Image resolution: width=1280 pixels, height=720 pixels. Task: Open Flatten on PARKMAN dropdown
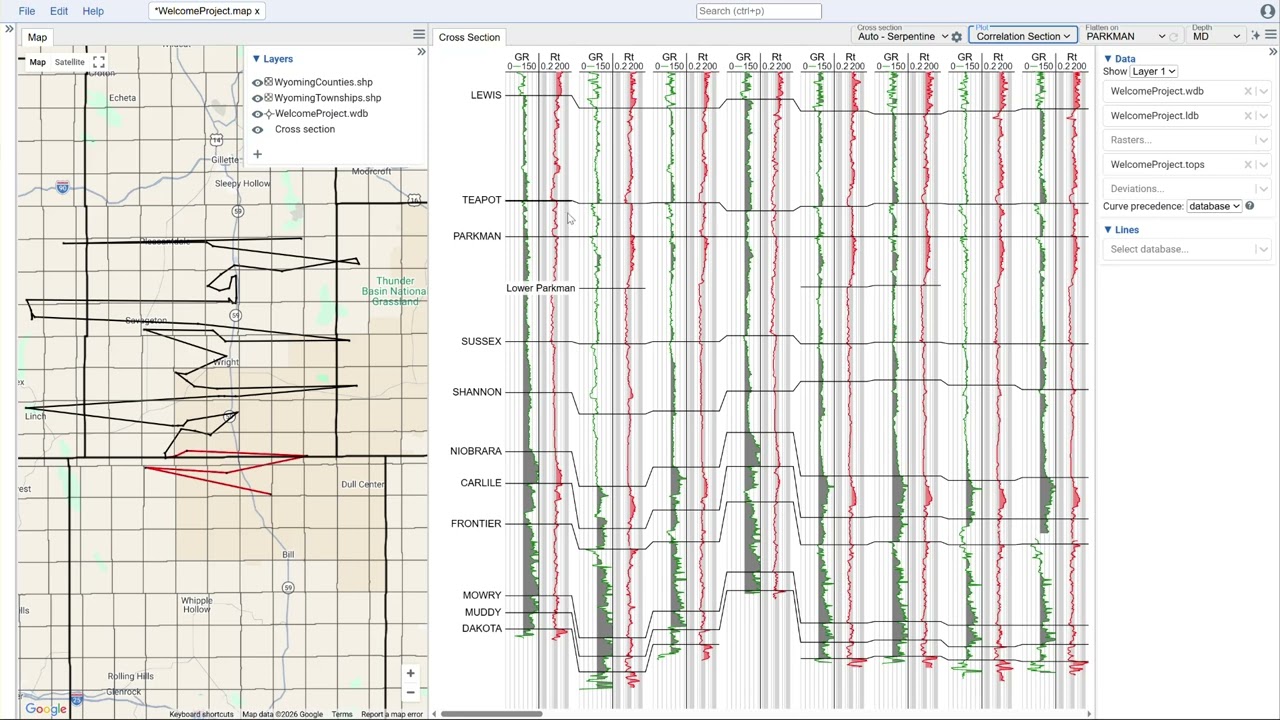click(x=1125, y=37)
